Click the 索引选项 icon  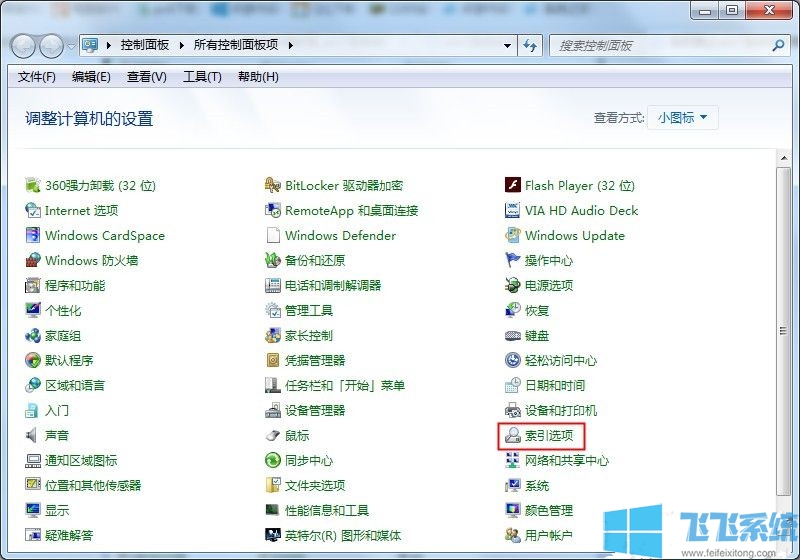pyautogui.click(x=513, y=435)
